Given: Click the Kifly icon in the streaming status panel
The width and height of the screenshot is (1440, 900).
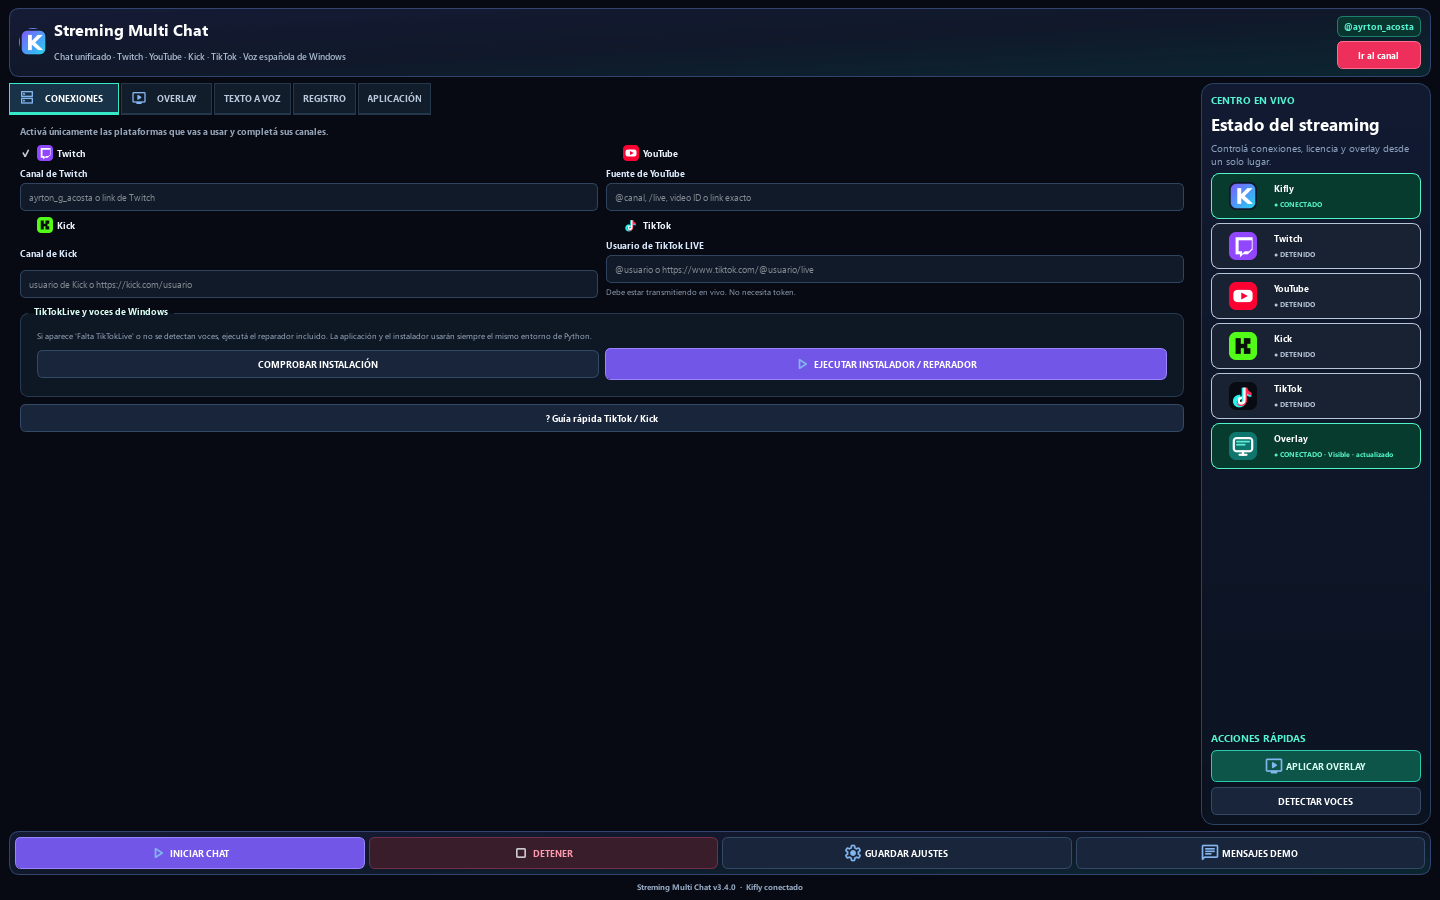Looking at the screenshot, I should (x=1243, y=196).
